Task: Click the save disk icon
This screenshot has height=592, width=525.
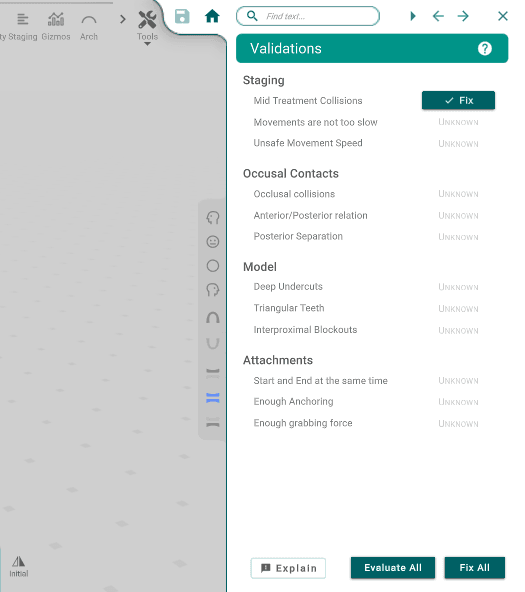Action: (182, 17)
